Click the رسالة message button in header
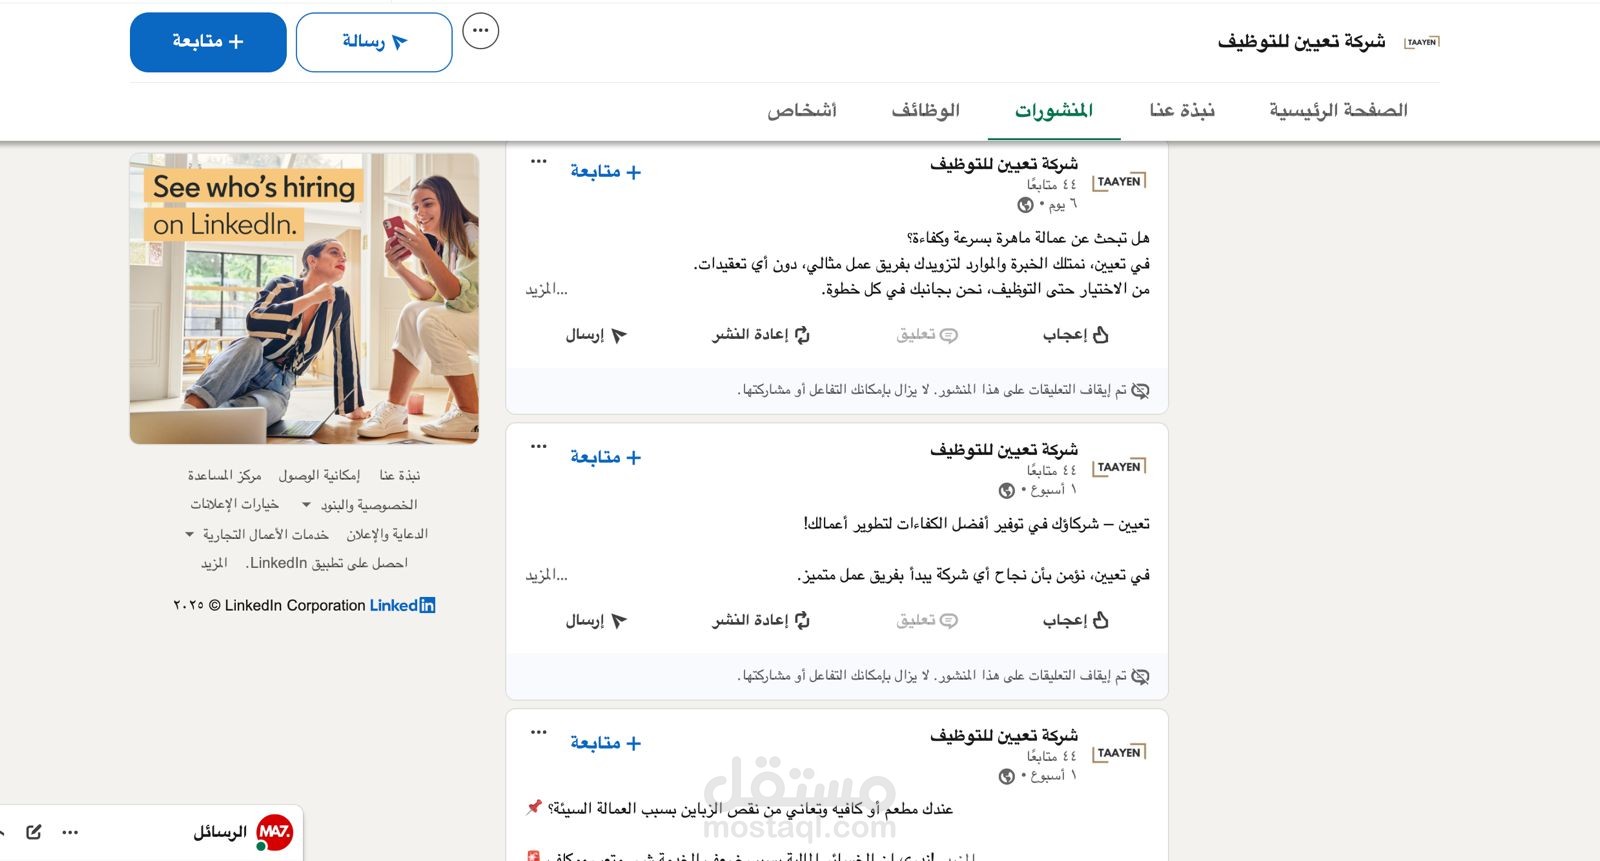The width and height of the screenshot is (1600, 861). click(x=374, y=42)
